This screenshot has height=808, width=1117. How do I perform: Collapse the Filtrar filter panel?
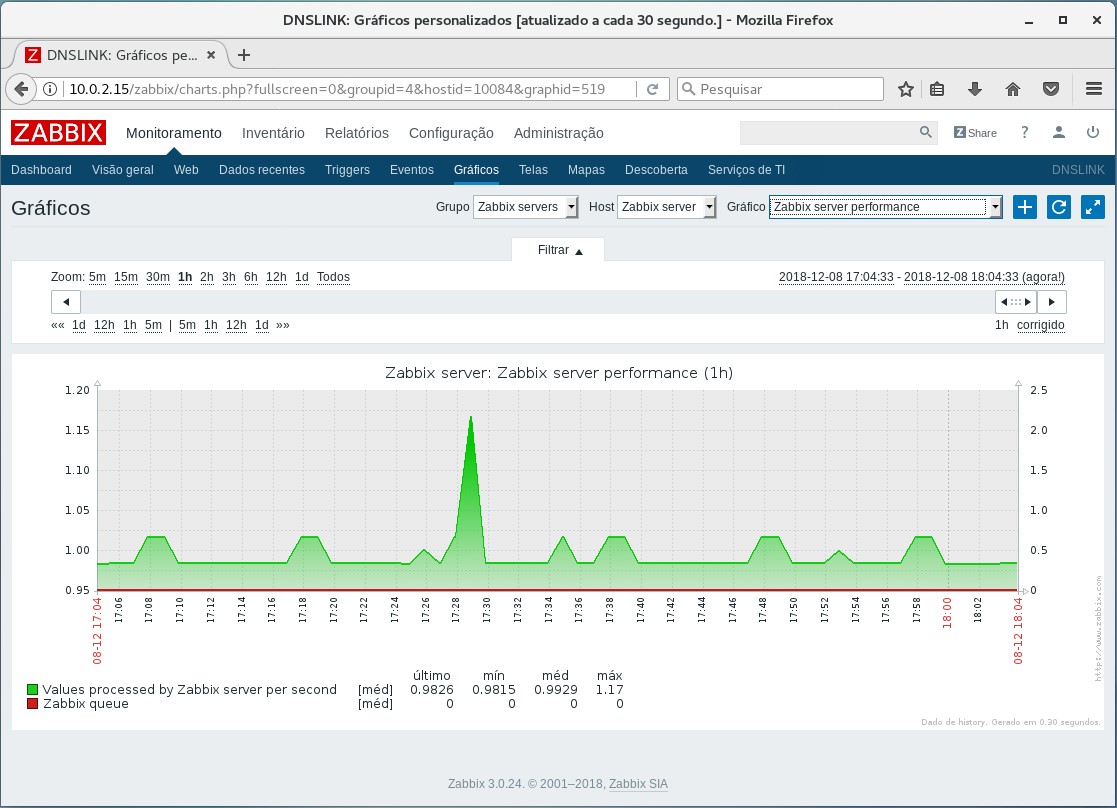(x=560, y=250)
